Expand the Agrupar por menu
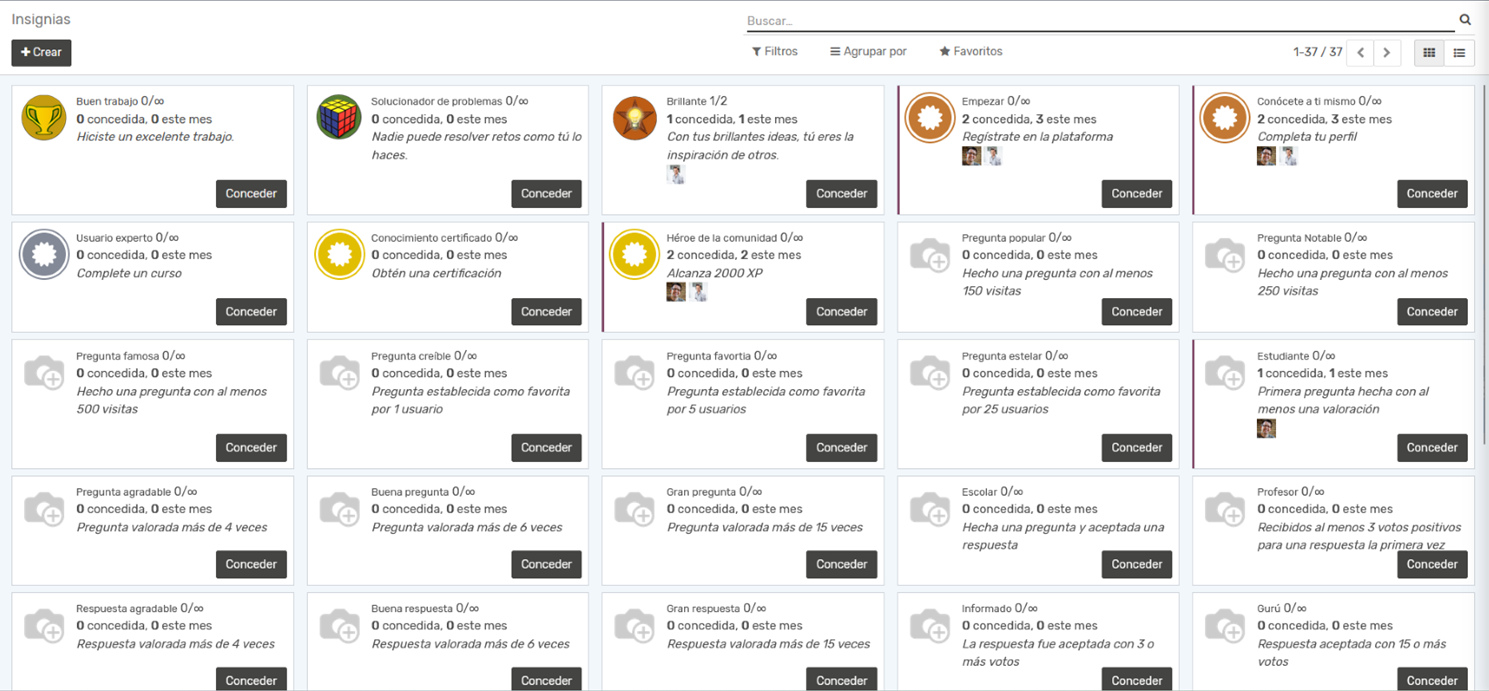Screen dimensions: 1489x691 868,51
